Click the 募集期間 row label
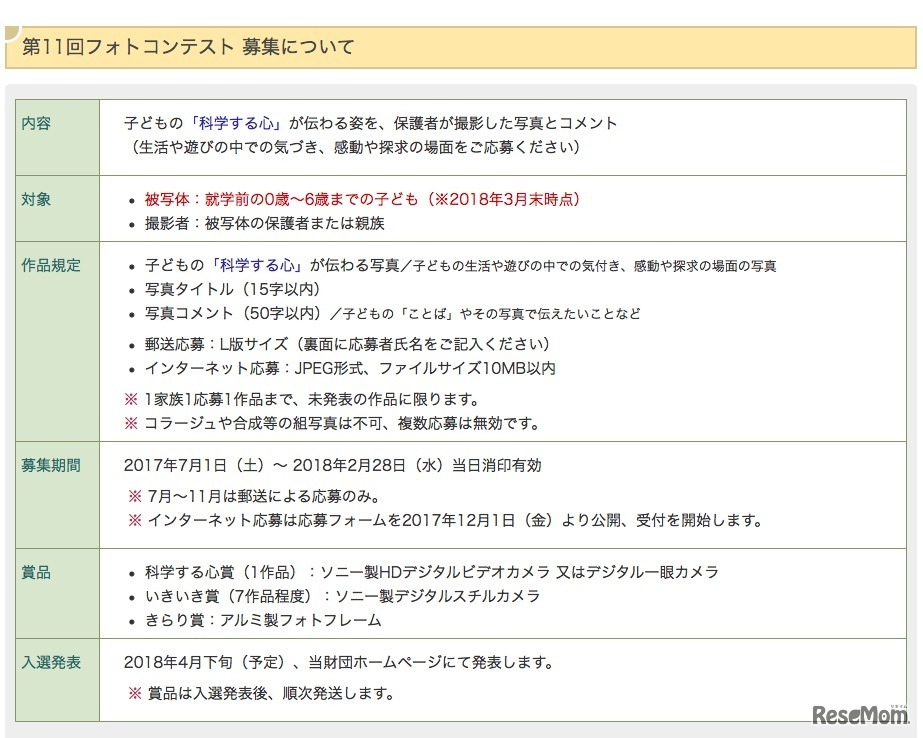The image size is (923, 738). pyautogui.click(x=51, y=466)
